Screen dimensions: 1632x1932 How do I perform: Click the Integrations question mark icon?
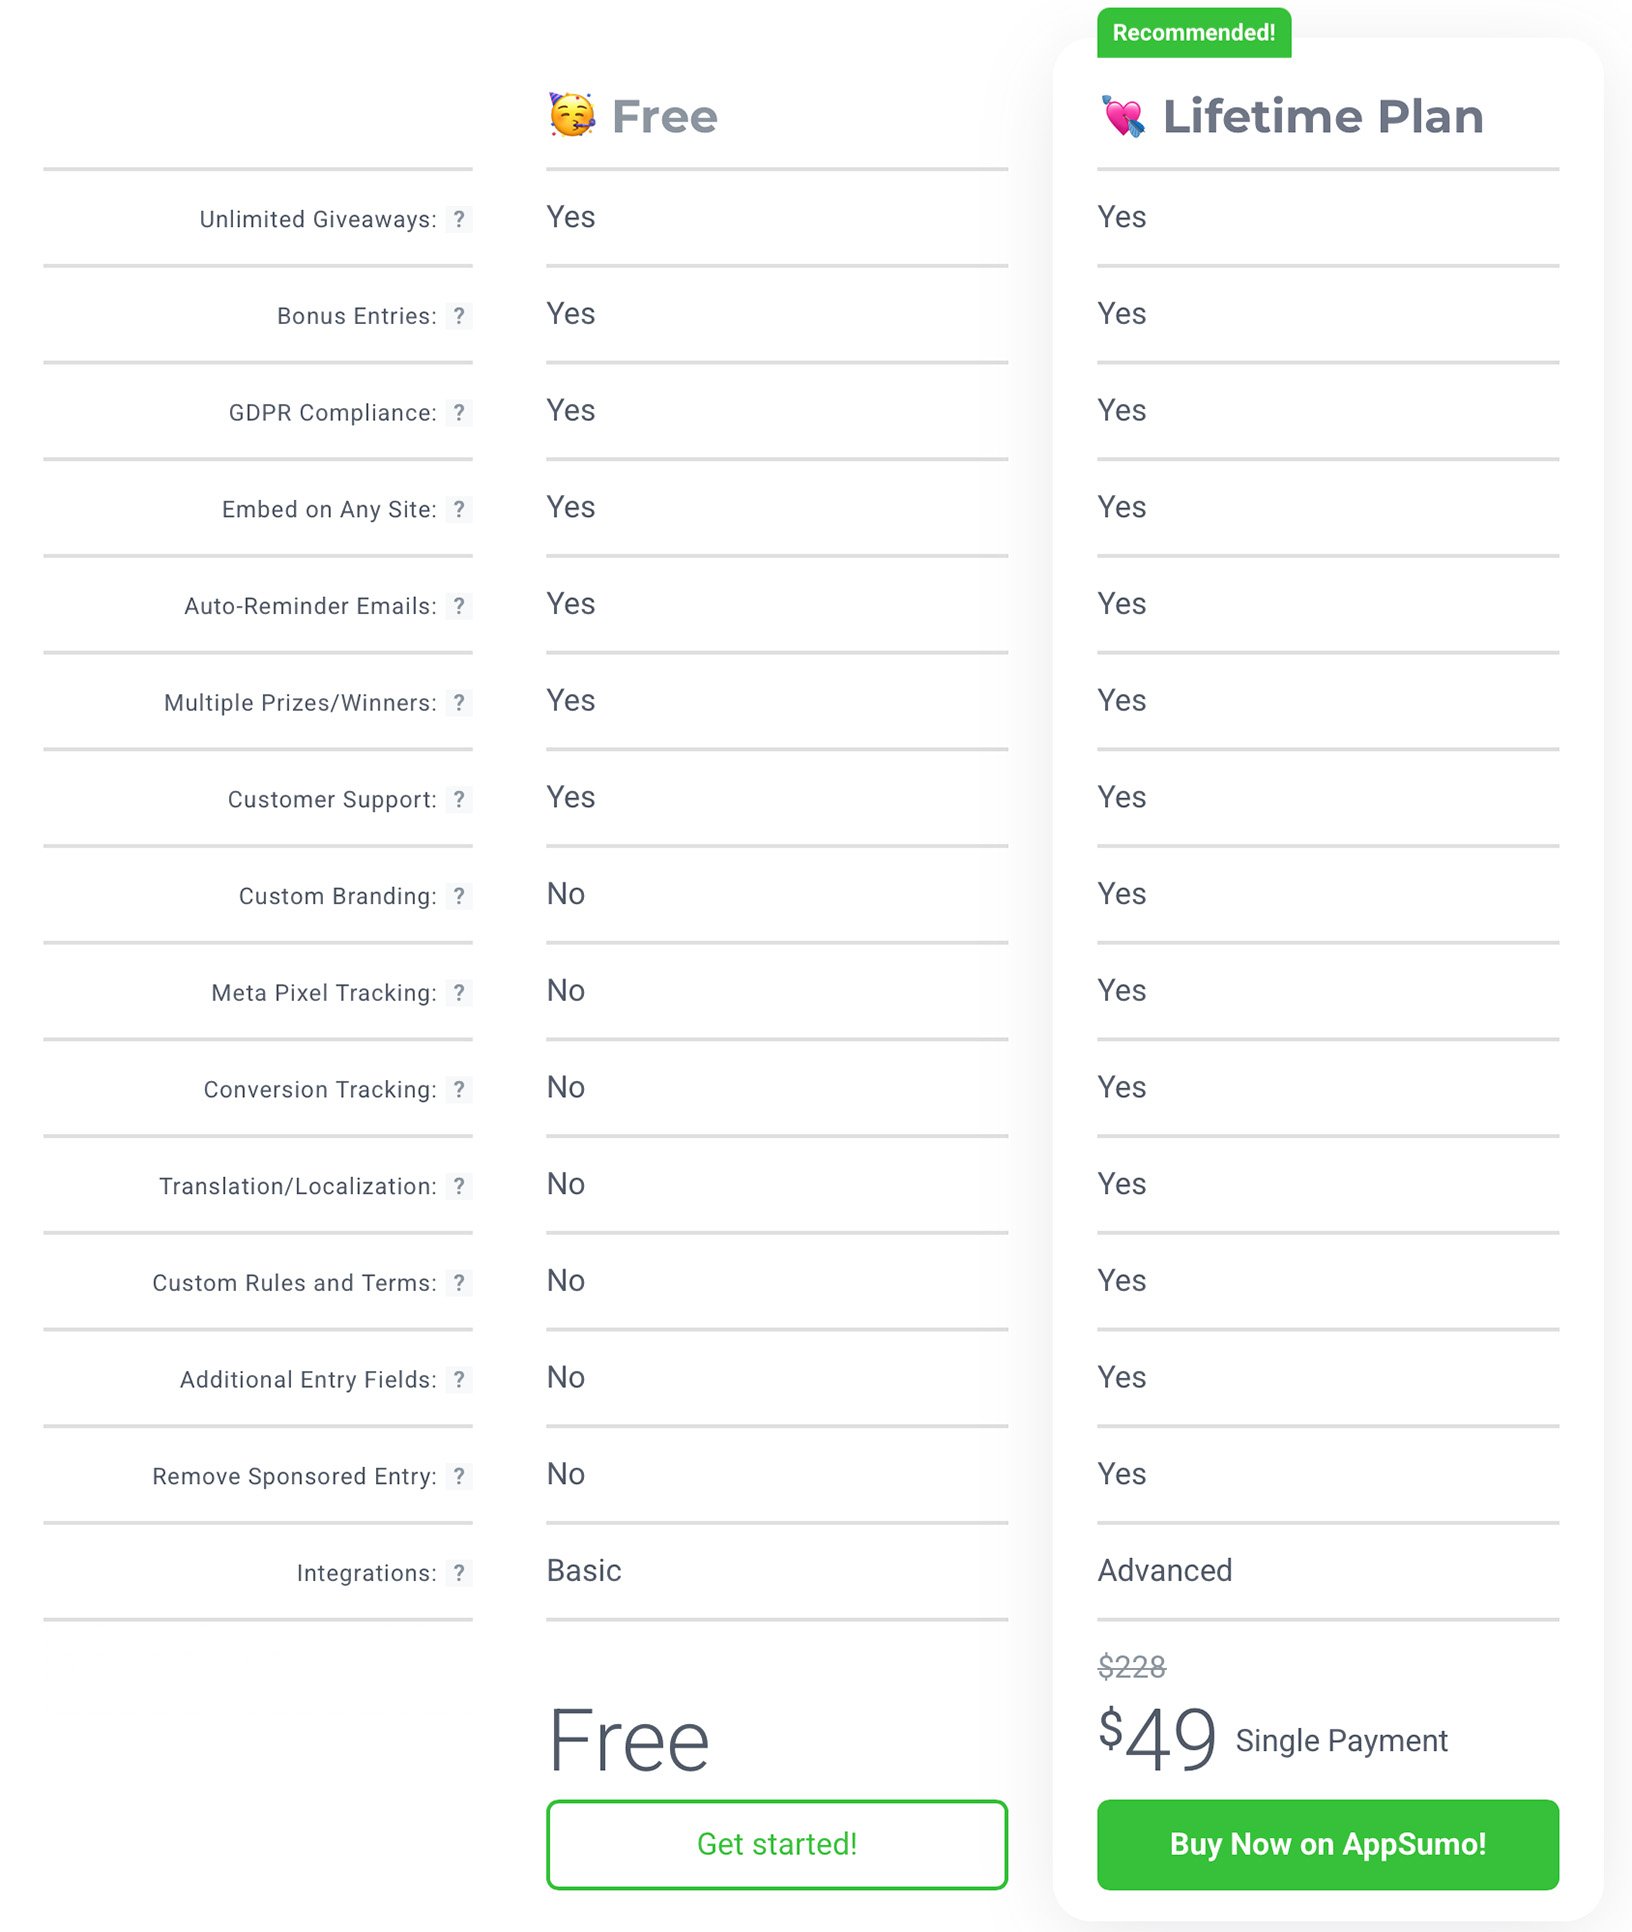pyautogui.click(x=460, y=1572)
